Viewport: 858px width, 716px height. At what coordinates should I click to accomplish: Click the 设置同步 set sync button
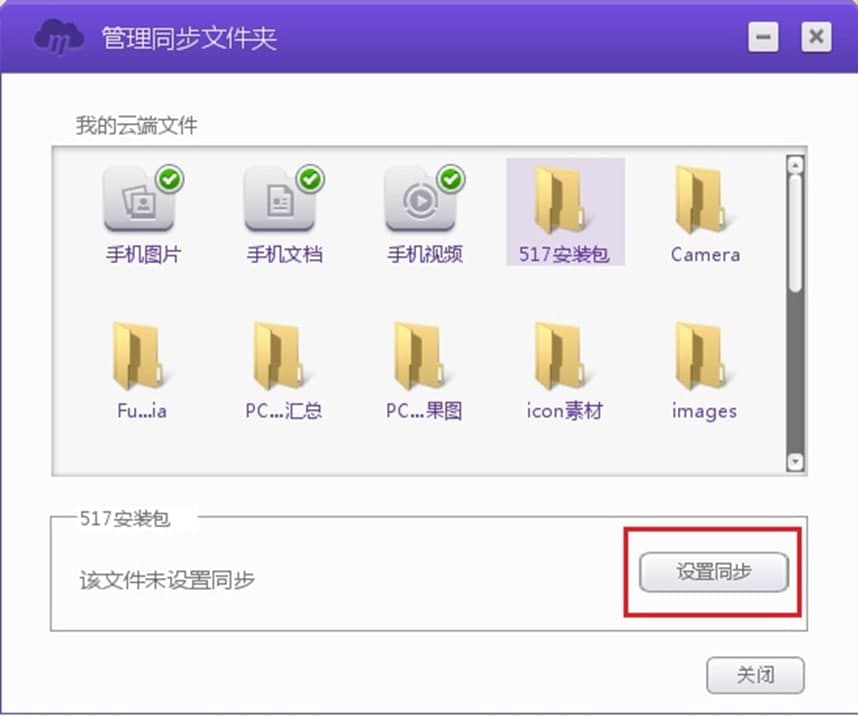tap(712, 573)
